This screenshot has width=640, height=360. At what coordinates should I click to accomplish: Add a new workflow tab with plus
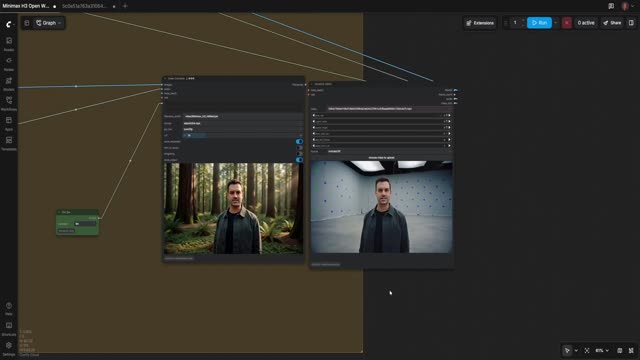tap(125, 6)
